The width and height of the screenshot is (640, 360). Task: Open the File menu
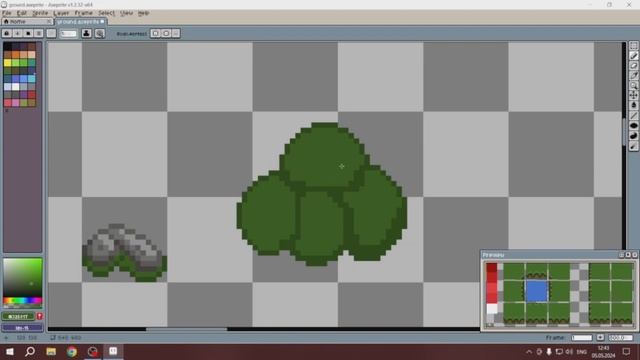(7, 13)
